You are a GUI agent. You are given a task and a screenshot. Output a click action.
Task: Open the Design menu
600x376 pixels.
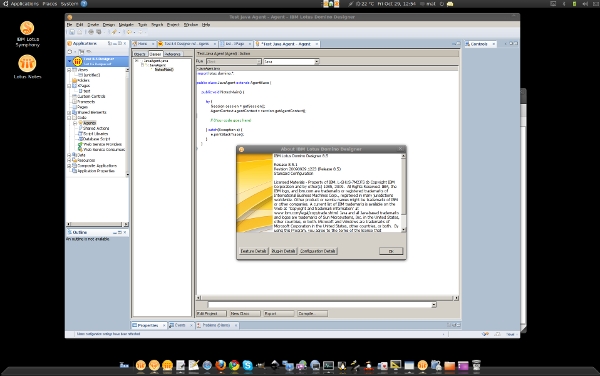(x=109, y=24)
